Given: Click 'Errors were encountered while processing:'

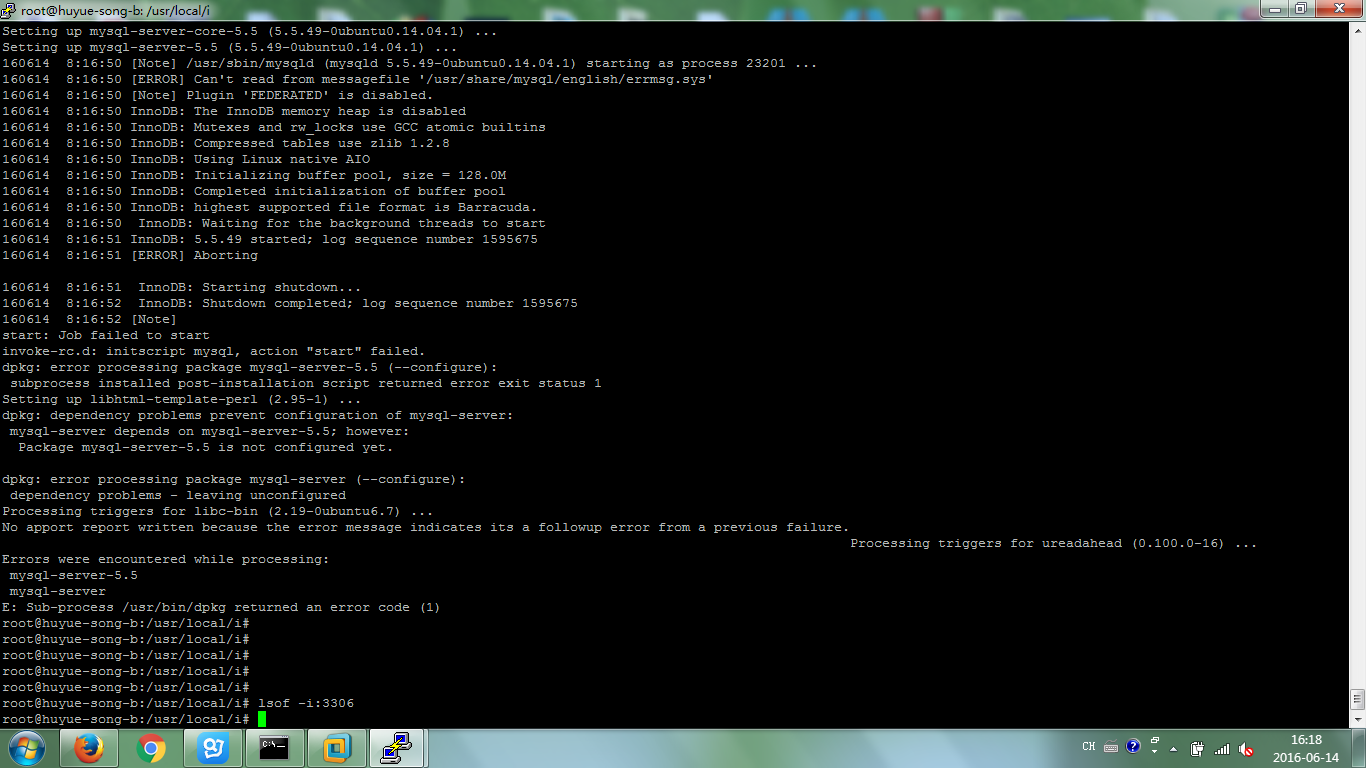Looking at the screenshot, I should 166,559.
